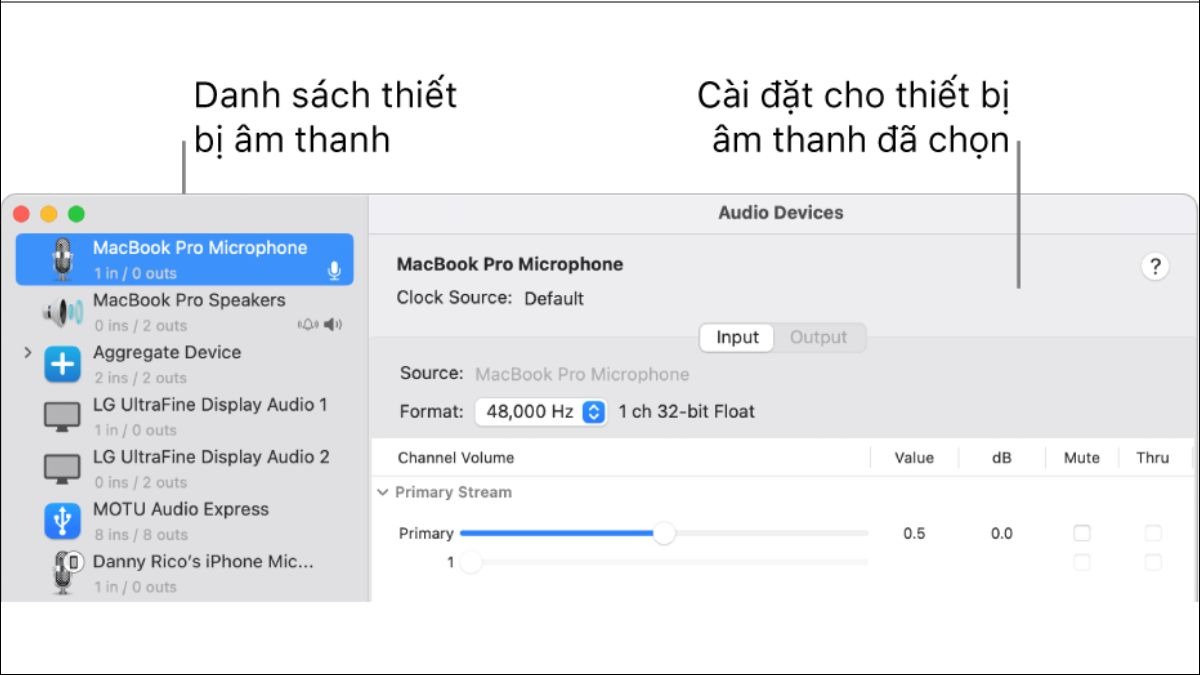Click the MacBook Pro Microphone device icon
The image size is (1200, 675).
point(64,260)
